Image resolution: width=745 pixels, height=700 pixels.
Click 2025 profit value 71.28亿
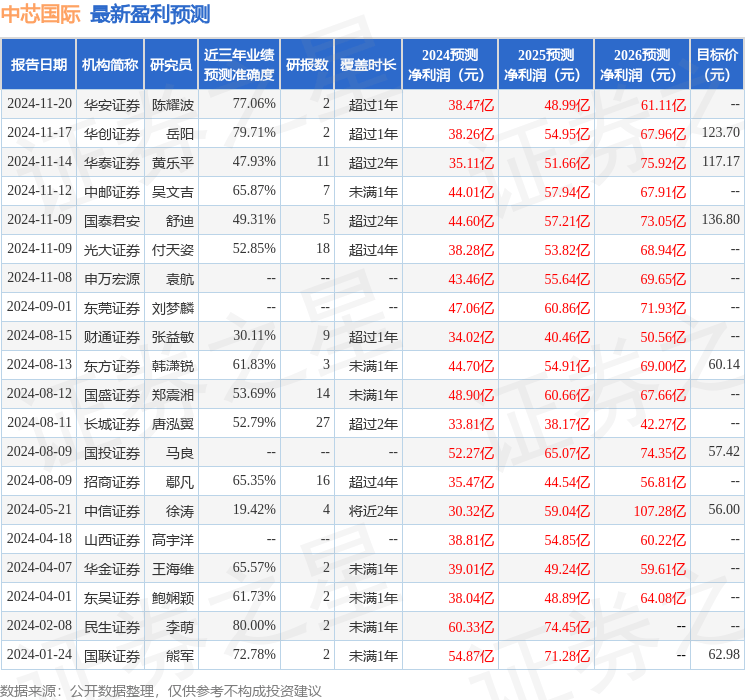pyautogui.click(x=567, y=656)
